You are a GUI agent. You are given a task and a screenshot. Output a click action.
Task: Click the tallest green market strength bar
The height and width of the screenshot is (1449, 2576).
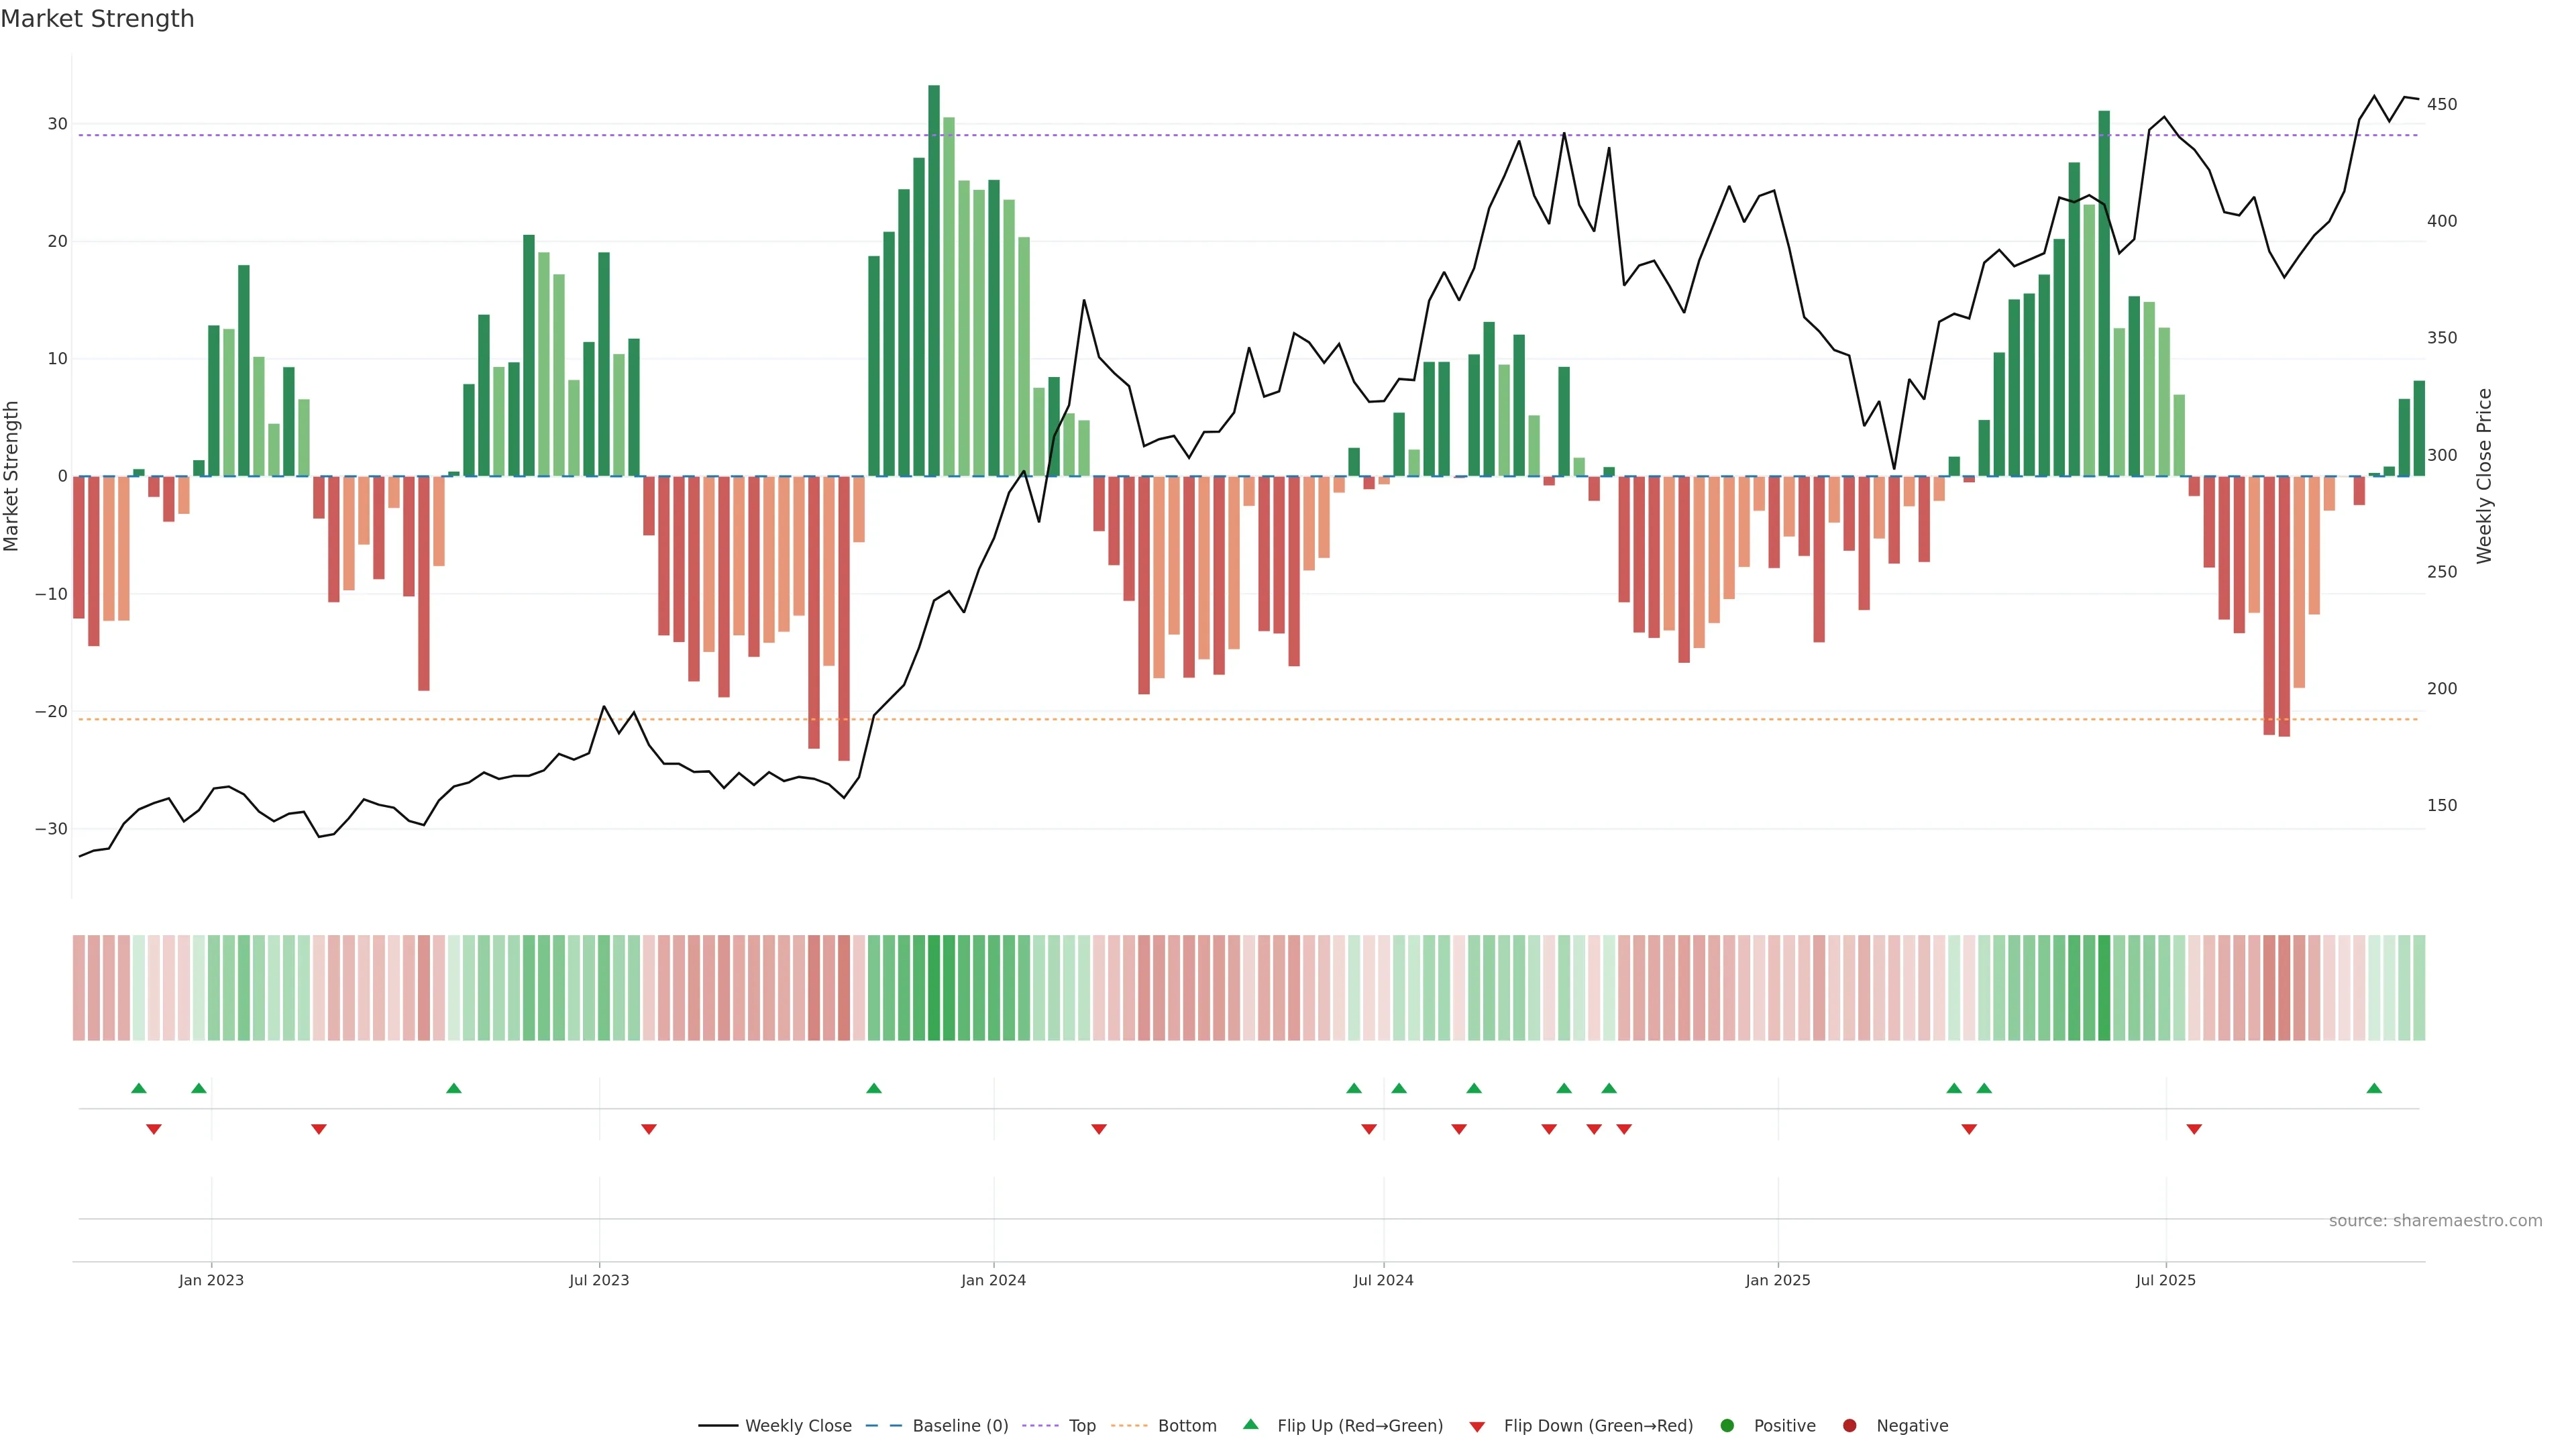pos(934,280)
